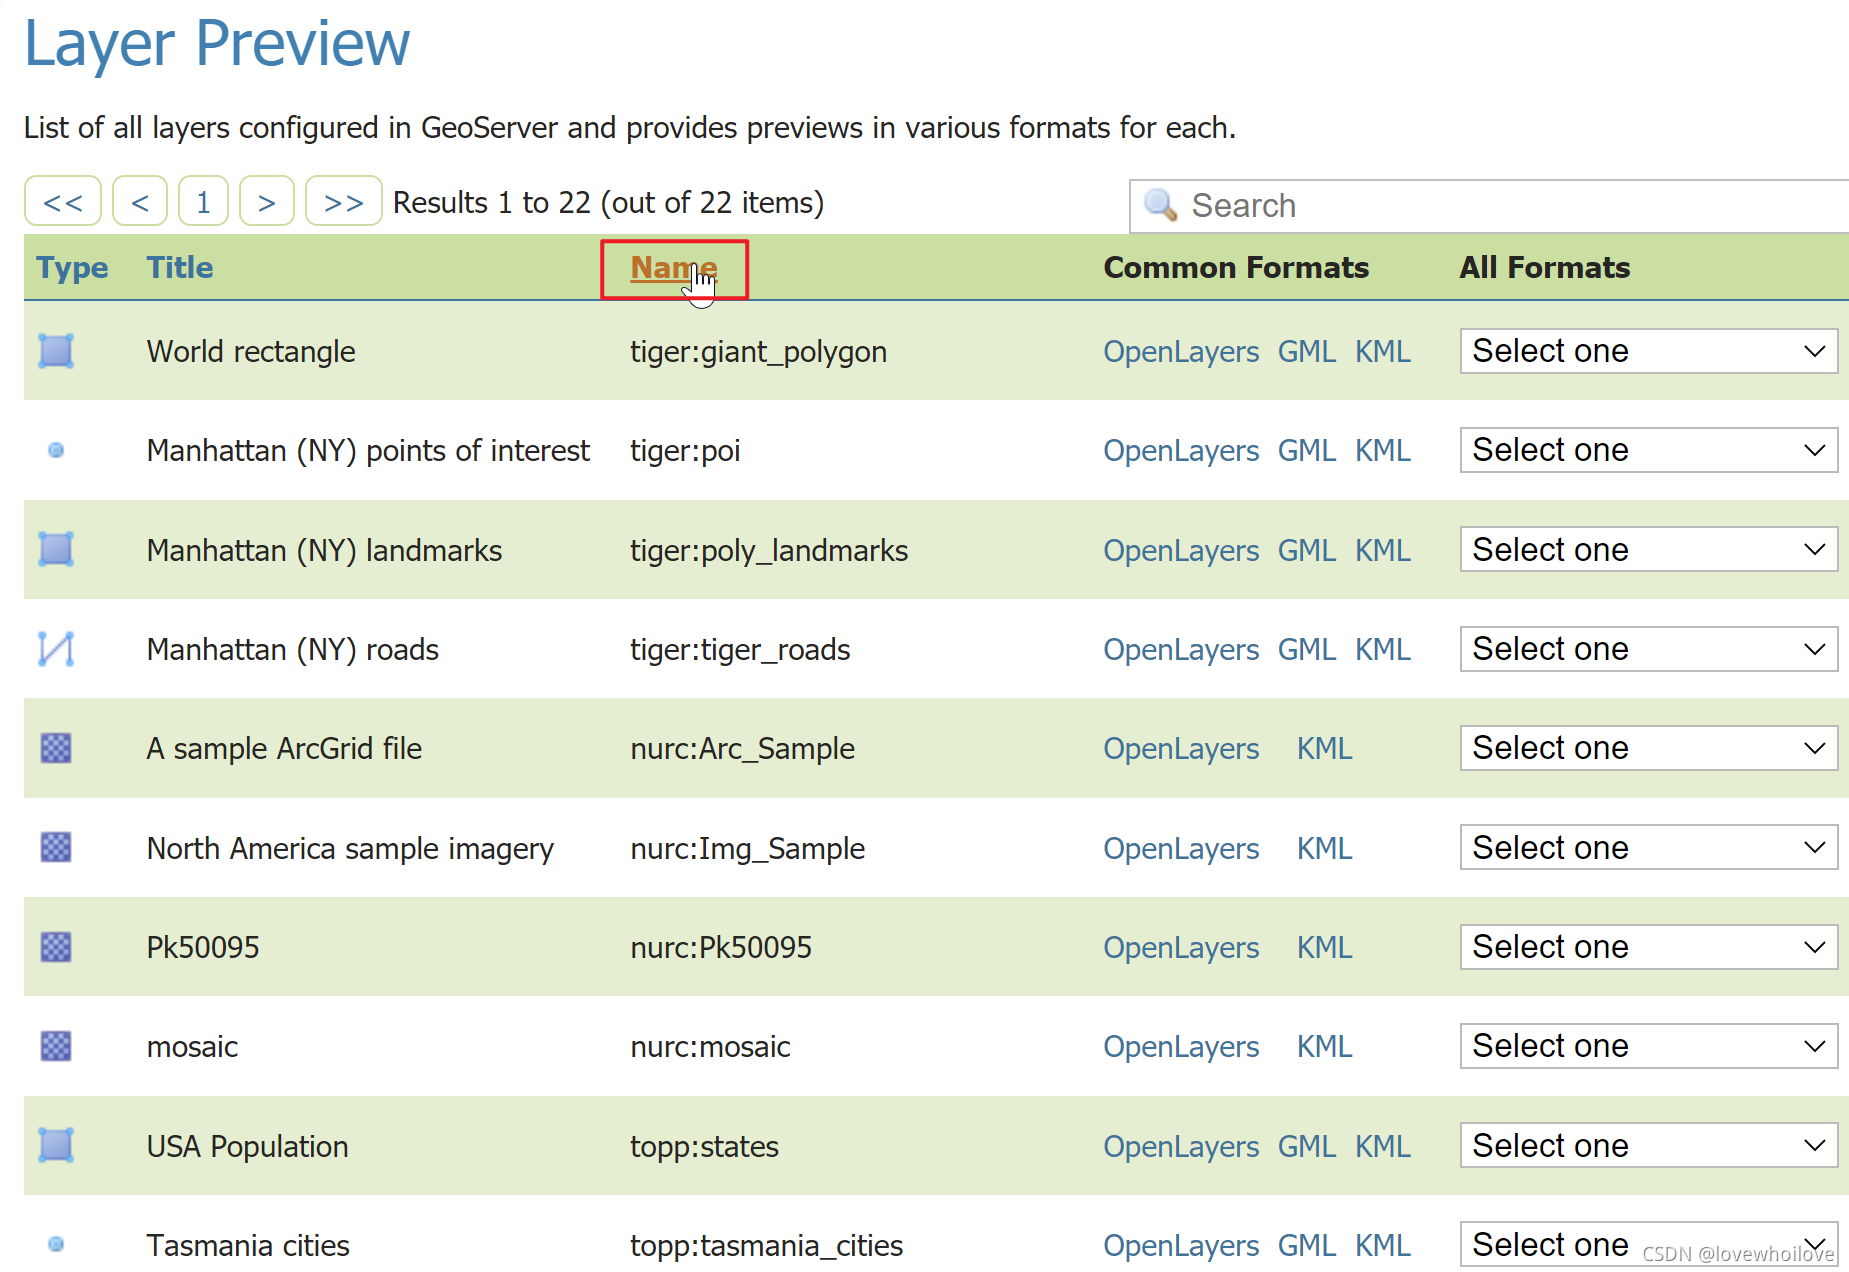Screen dimensions: 1849x1272
Task: Open KML preview for nurc:Pk50095
Action: pyautogui.click(x=1325, y=947)
